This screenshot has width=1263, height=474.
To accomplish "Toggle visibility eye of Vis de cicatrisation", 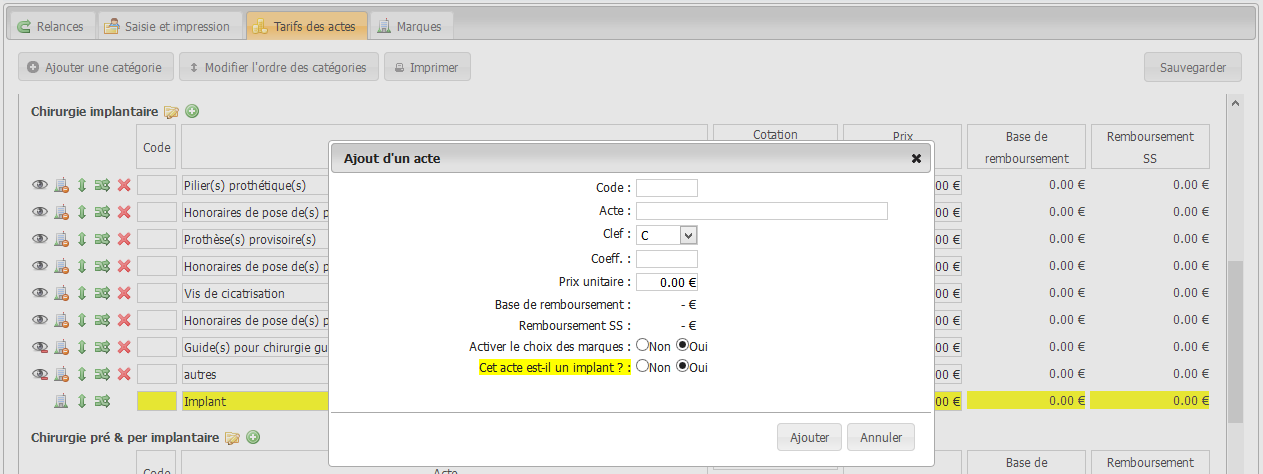I will point(40,293).
